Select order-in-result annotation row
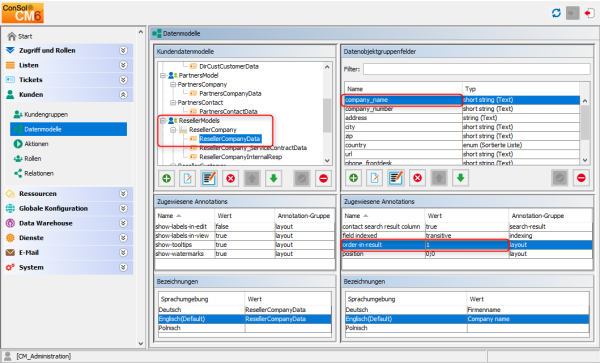The height and width of the screenshot is (363, 600). pos(467,245)
